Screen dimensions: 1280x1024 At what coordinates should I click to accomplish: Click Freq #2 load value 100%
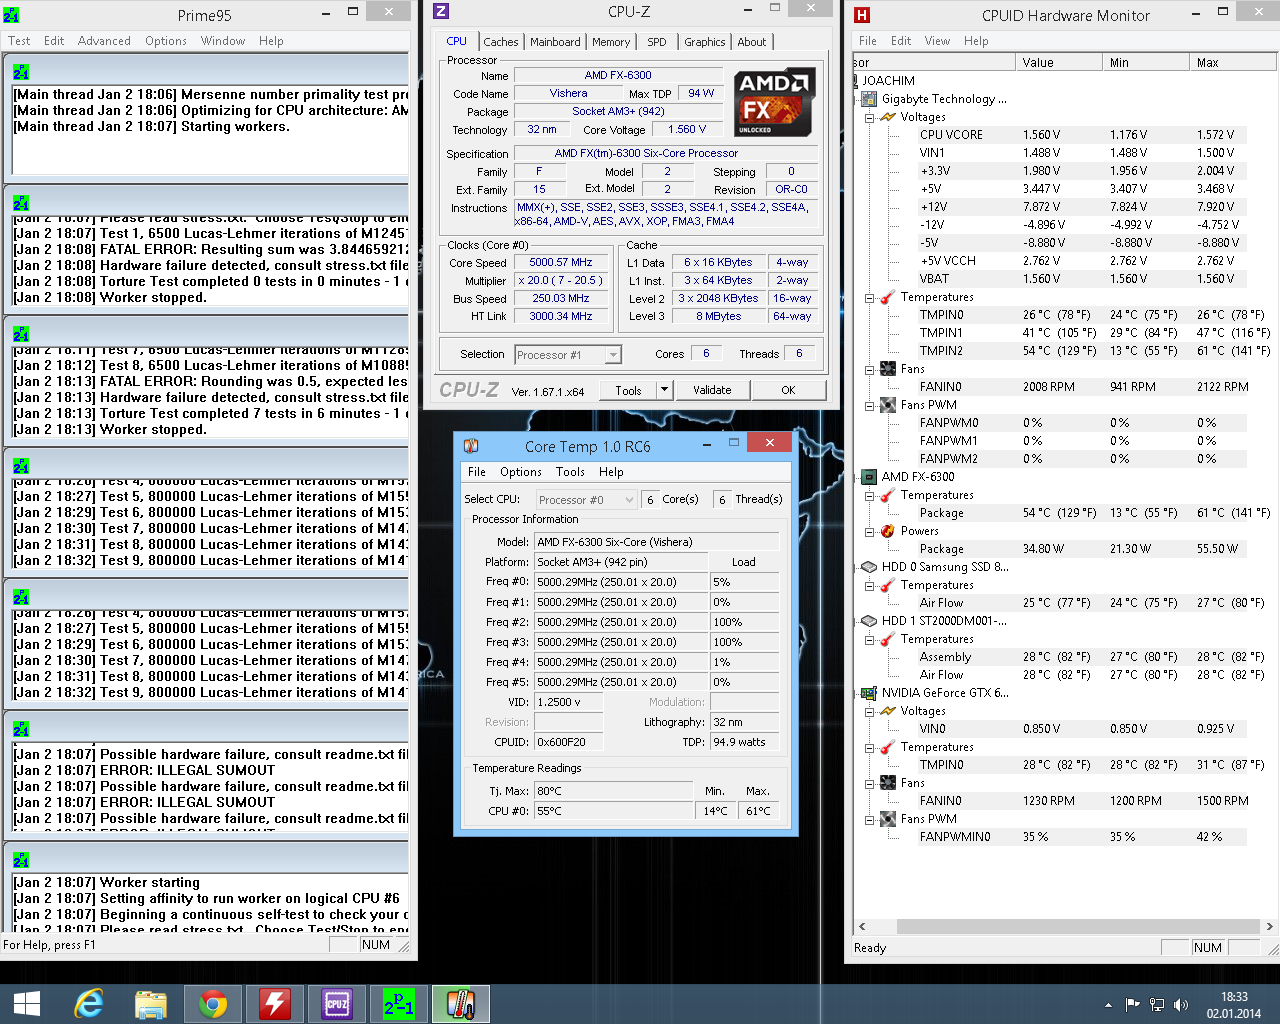(x=744, y=622)
